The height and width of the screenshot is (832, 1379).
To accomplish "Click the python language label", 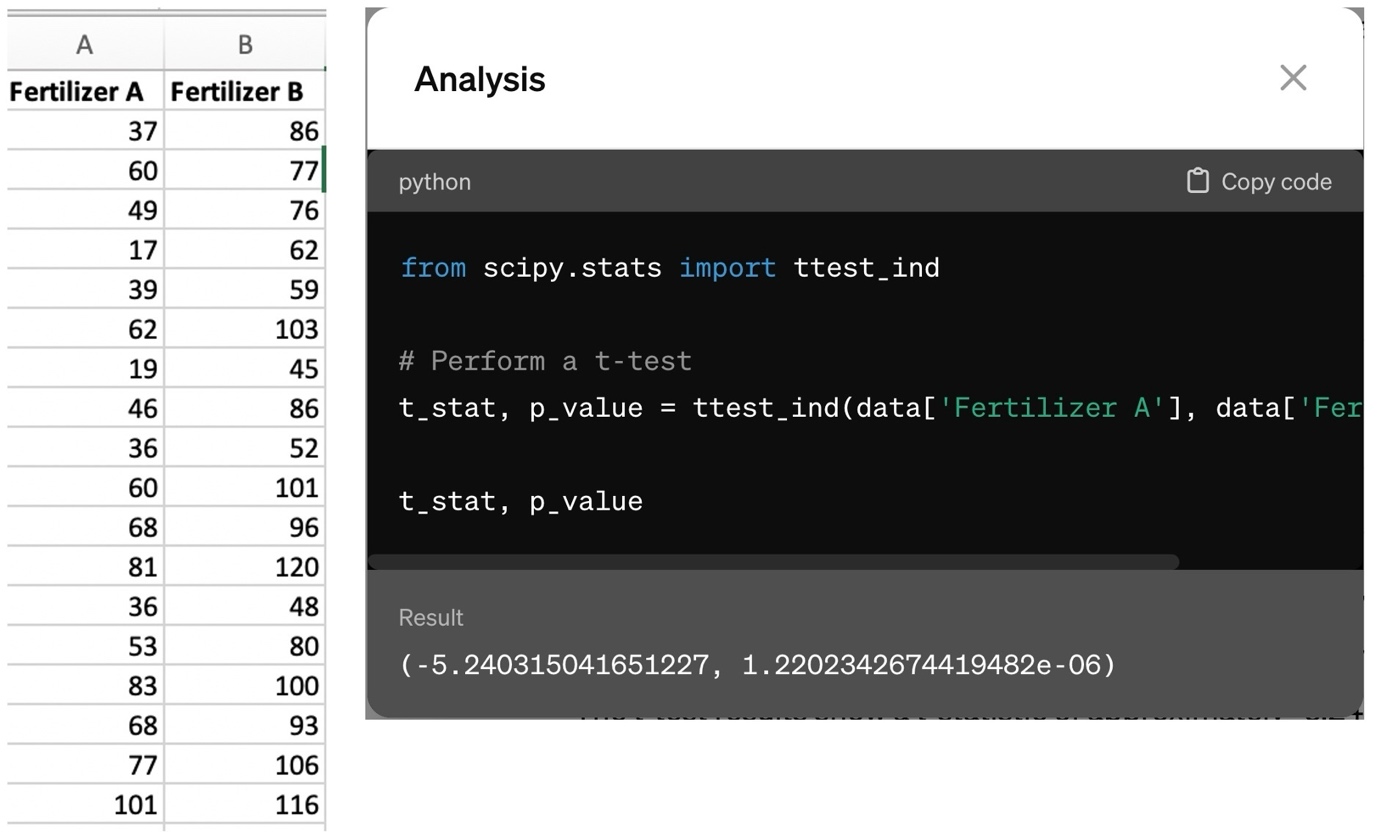I will [x=434, y=182].
